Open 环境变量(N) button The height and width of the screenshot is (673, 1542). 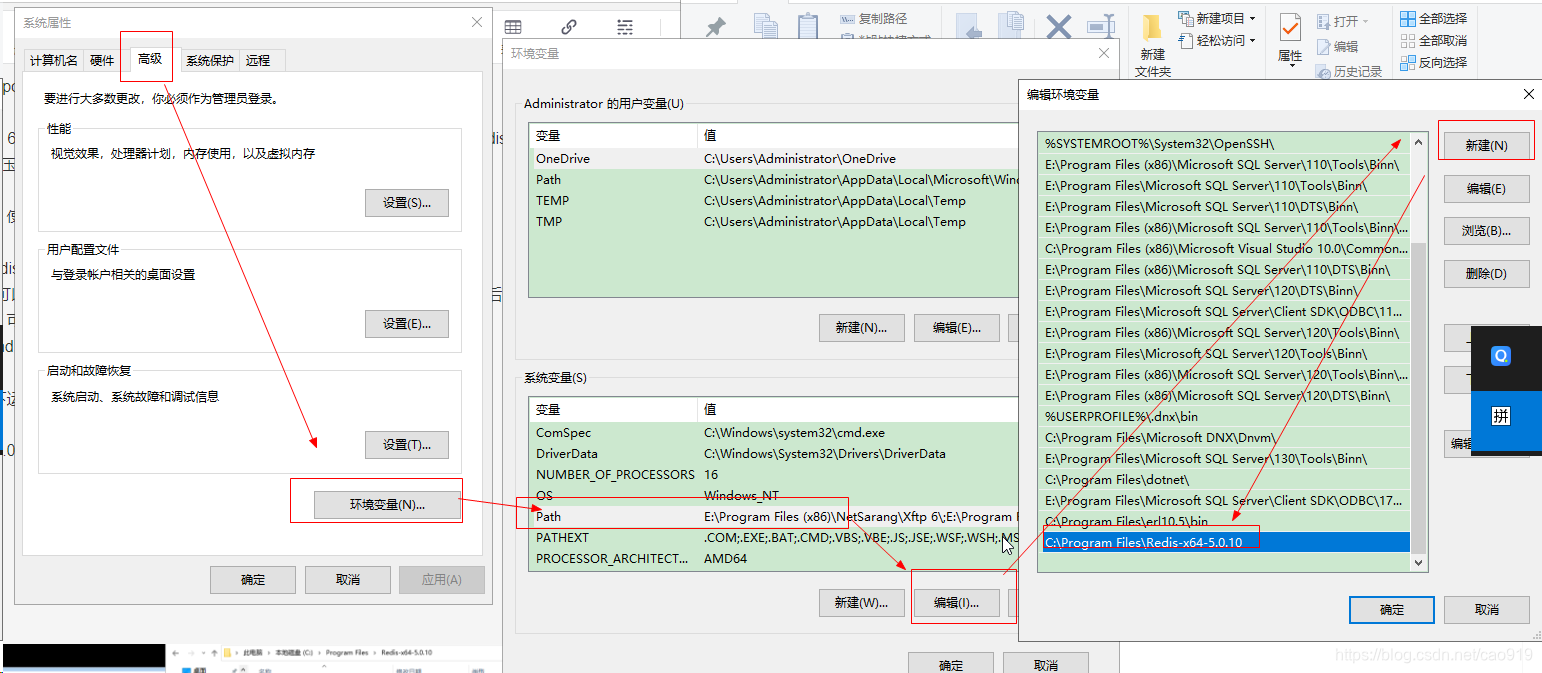[388, 505]
